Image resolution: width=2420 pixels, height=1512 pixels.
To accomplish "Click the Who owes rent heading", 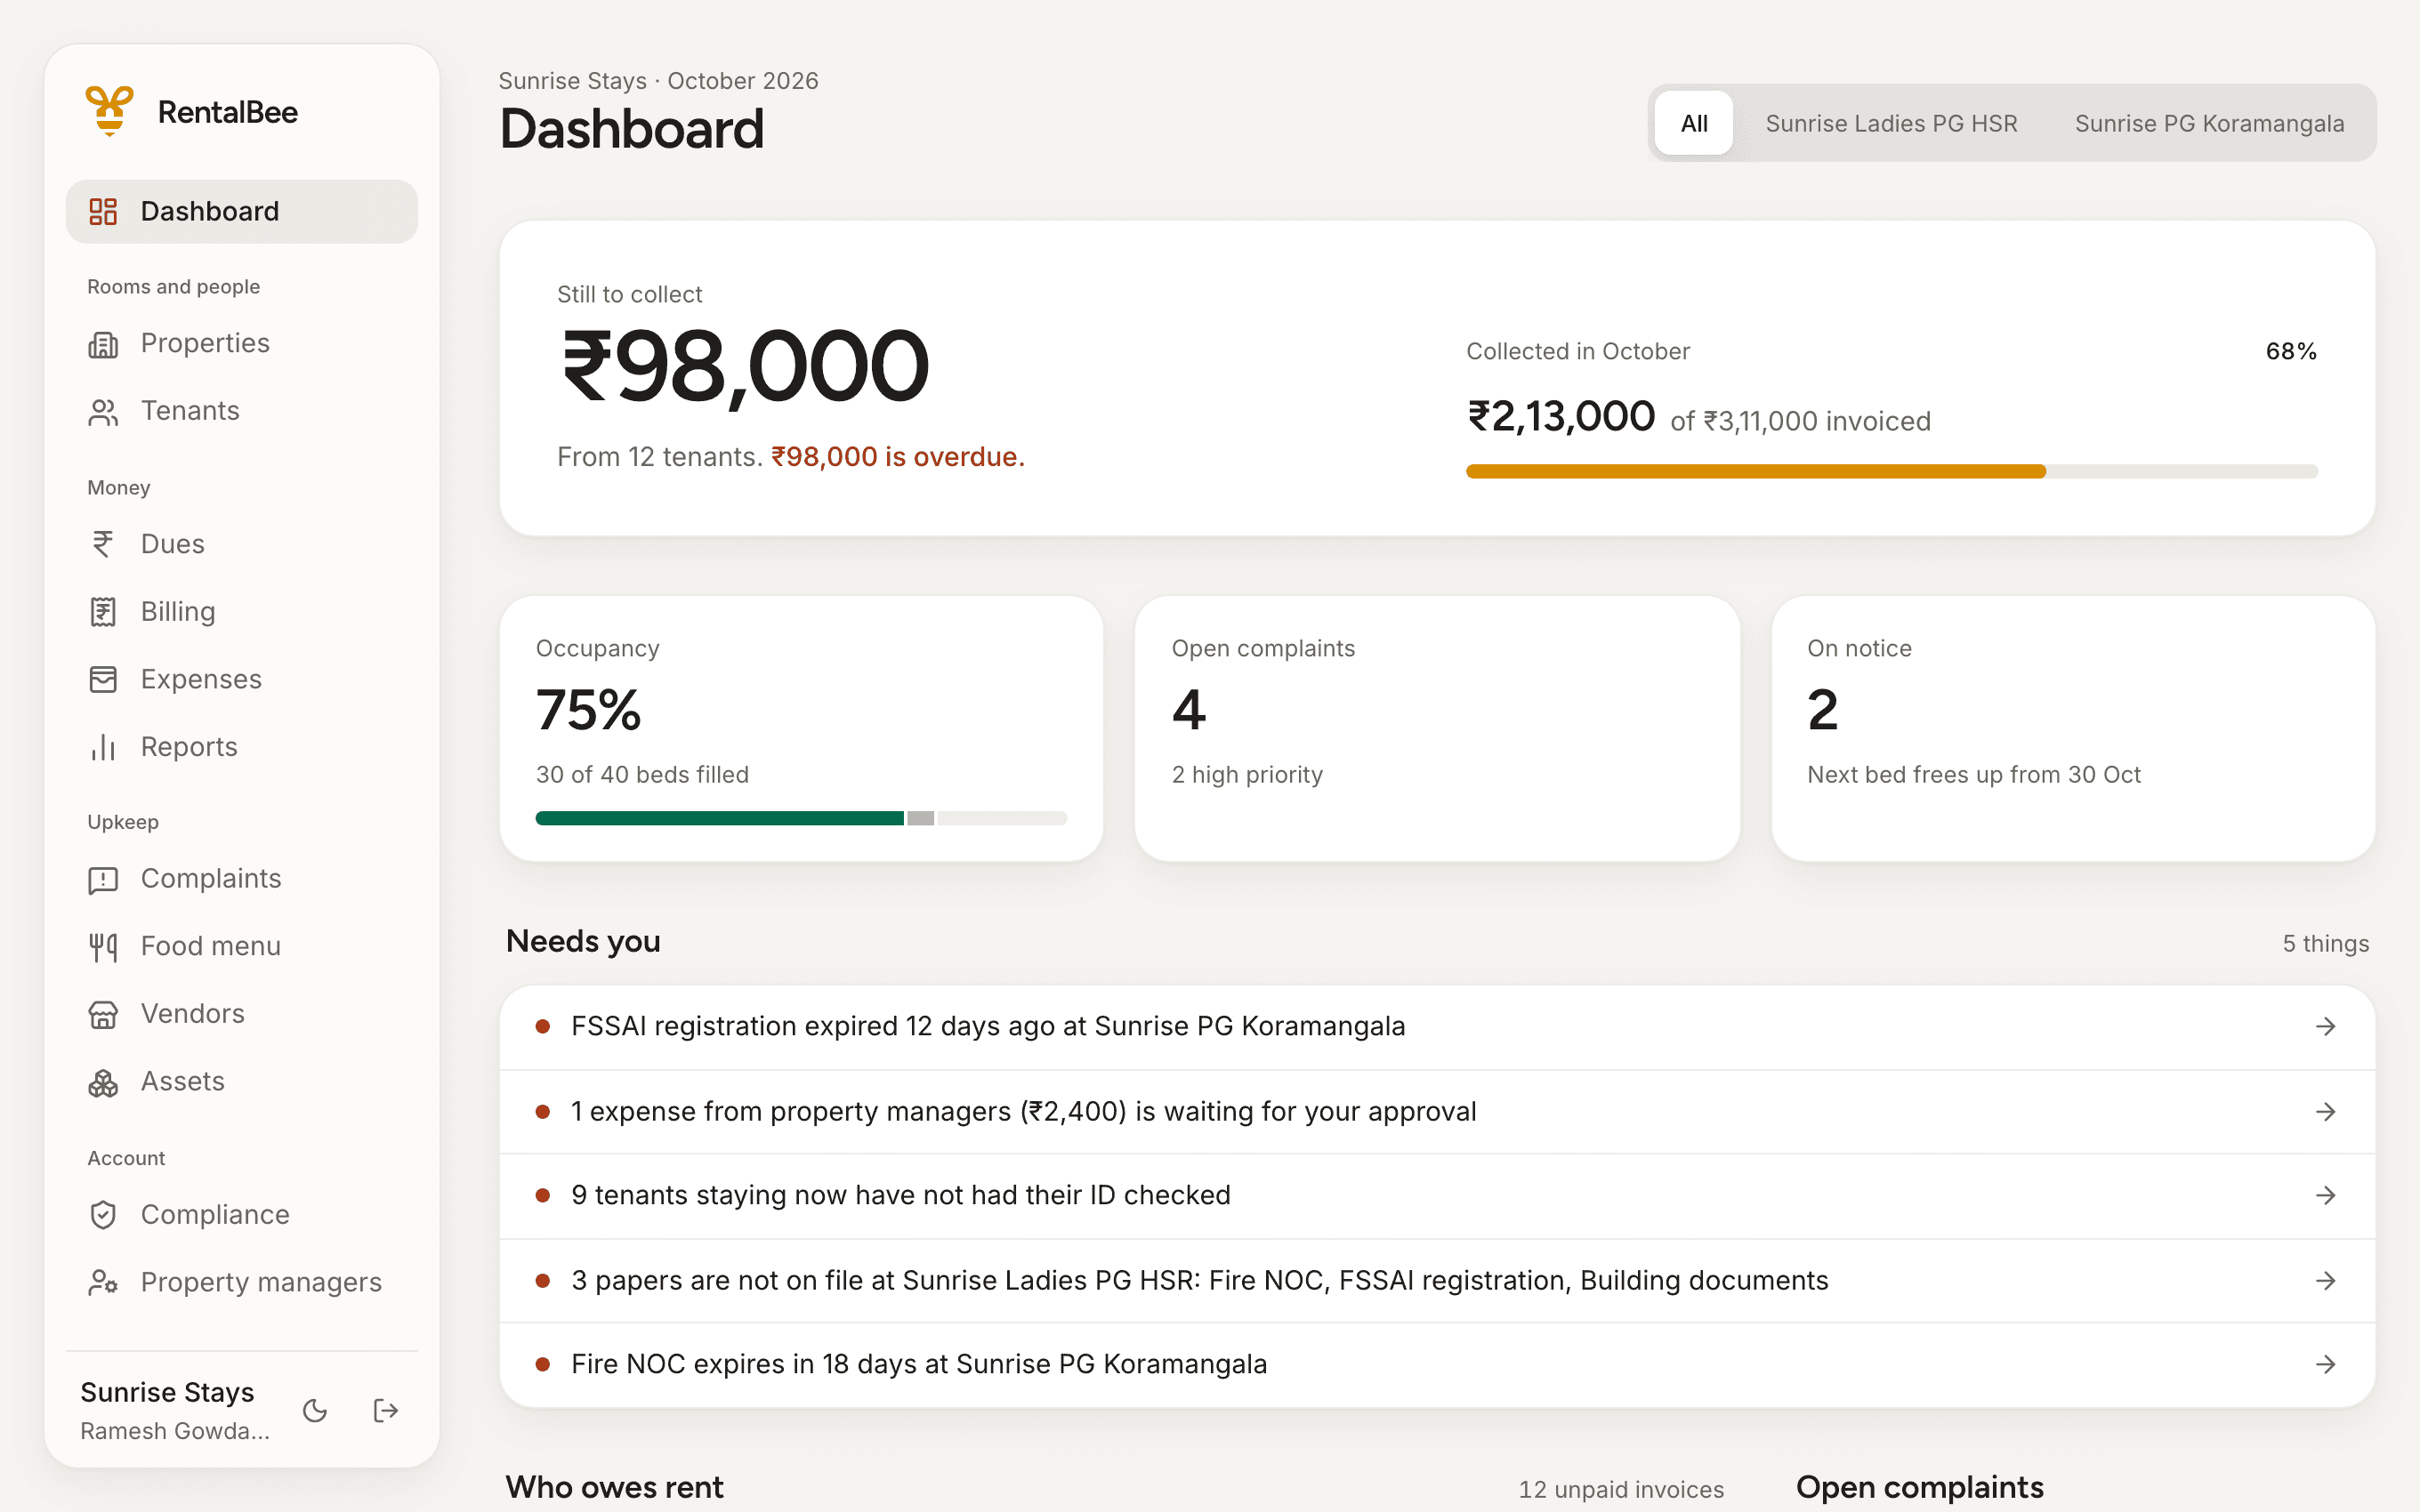I will 614,1487.
